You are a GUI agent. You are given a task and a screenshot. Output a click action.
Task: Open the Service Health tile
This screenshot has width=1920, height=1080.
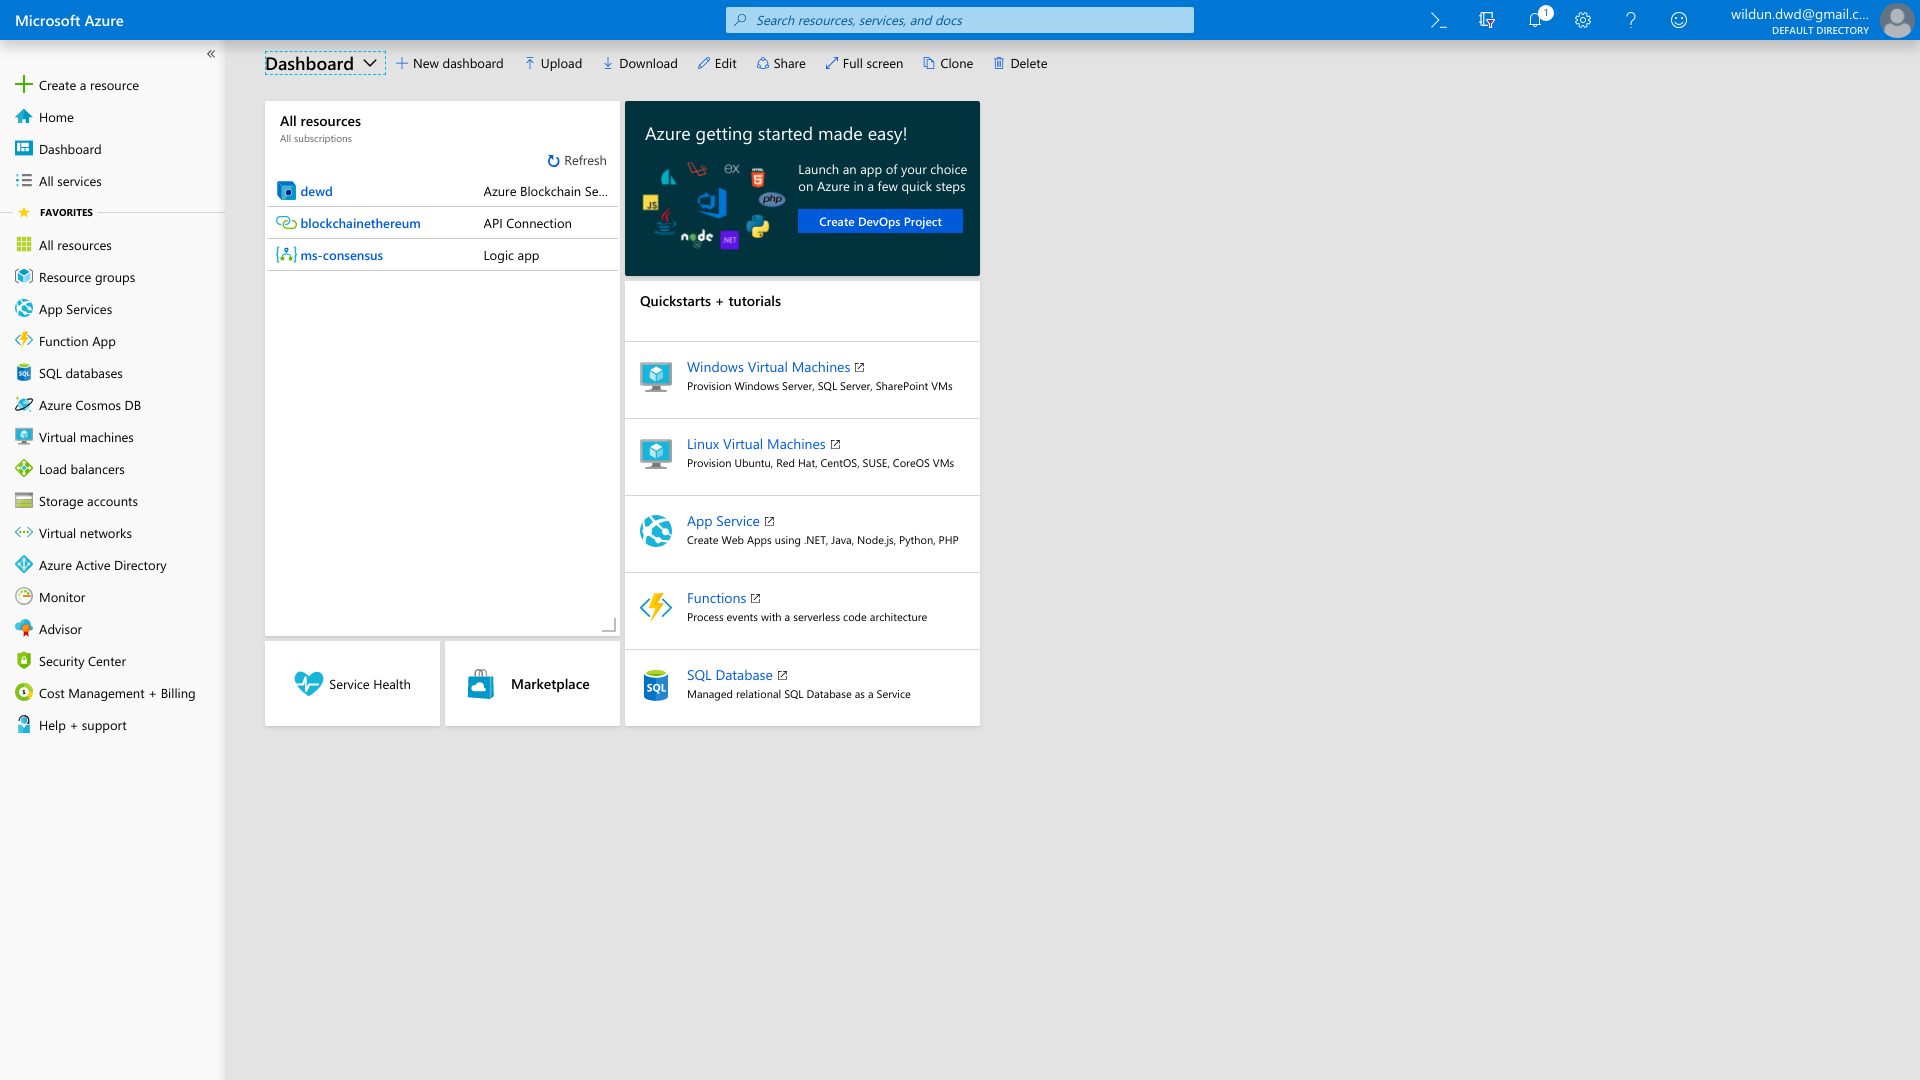[352, 684]
